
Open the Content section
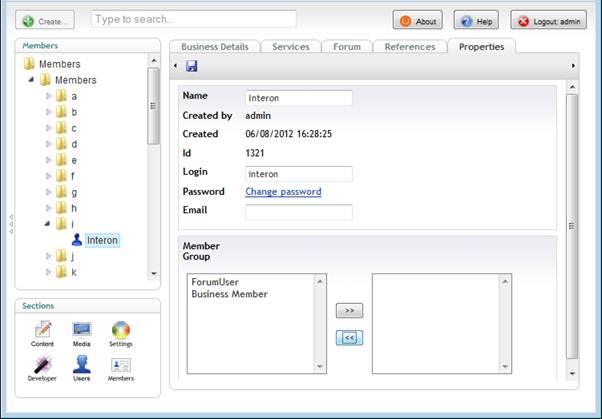(x=43, y=334)
